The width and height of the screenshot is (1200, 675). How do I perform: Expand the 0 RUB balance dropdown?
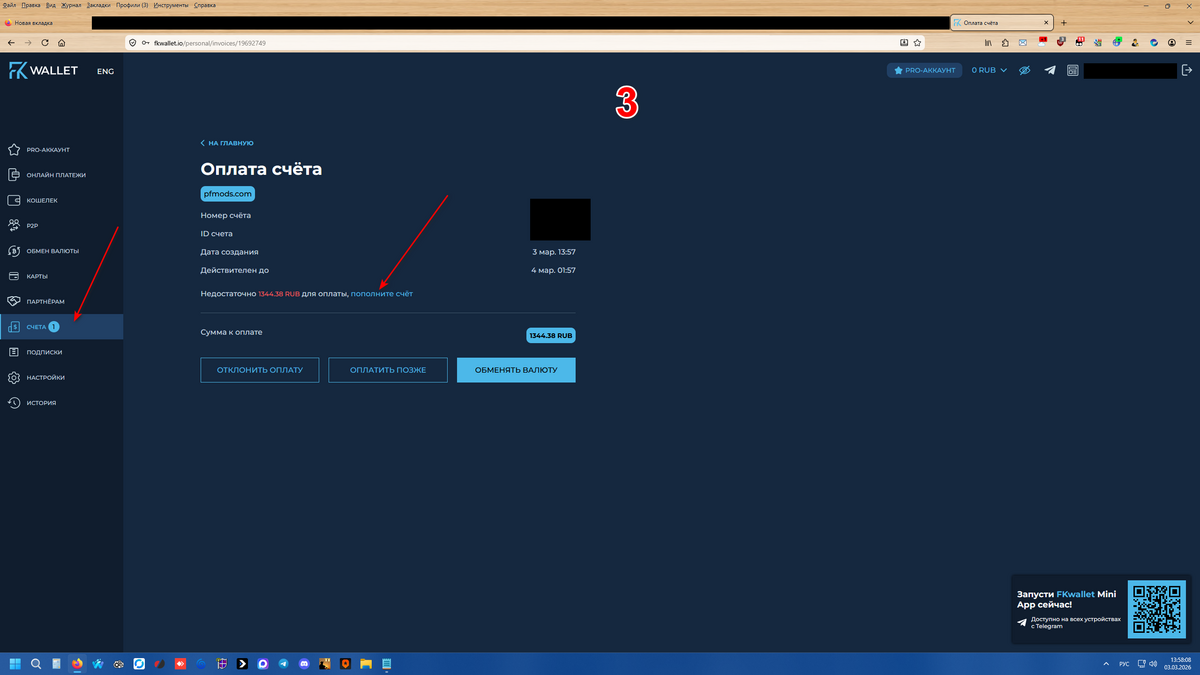pyautogui.click(x=989, y=70)
